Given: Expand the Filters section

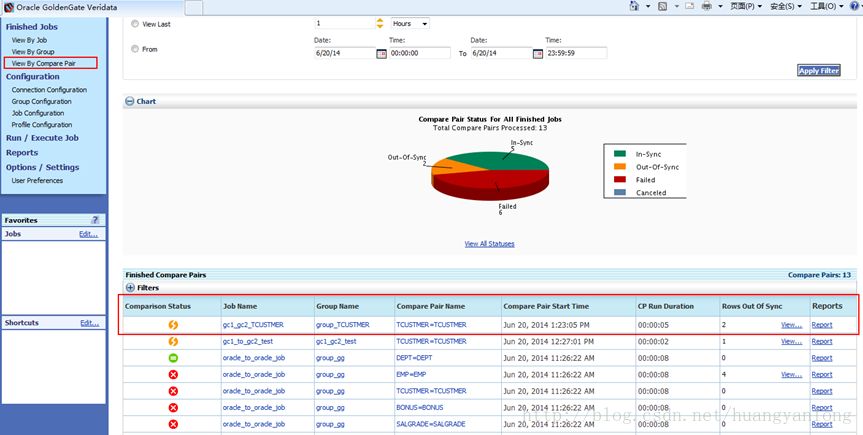Looking at the screenshot, I should pos(130,287).
